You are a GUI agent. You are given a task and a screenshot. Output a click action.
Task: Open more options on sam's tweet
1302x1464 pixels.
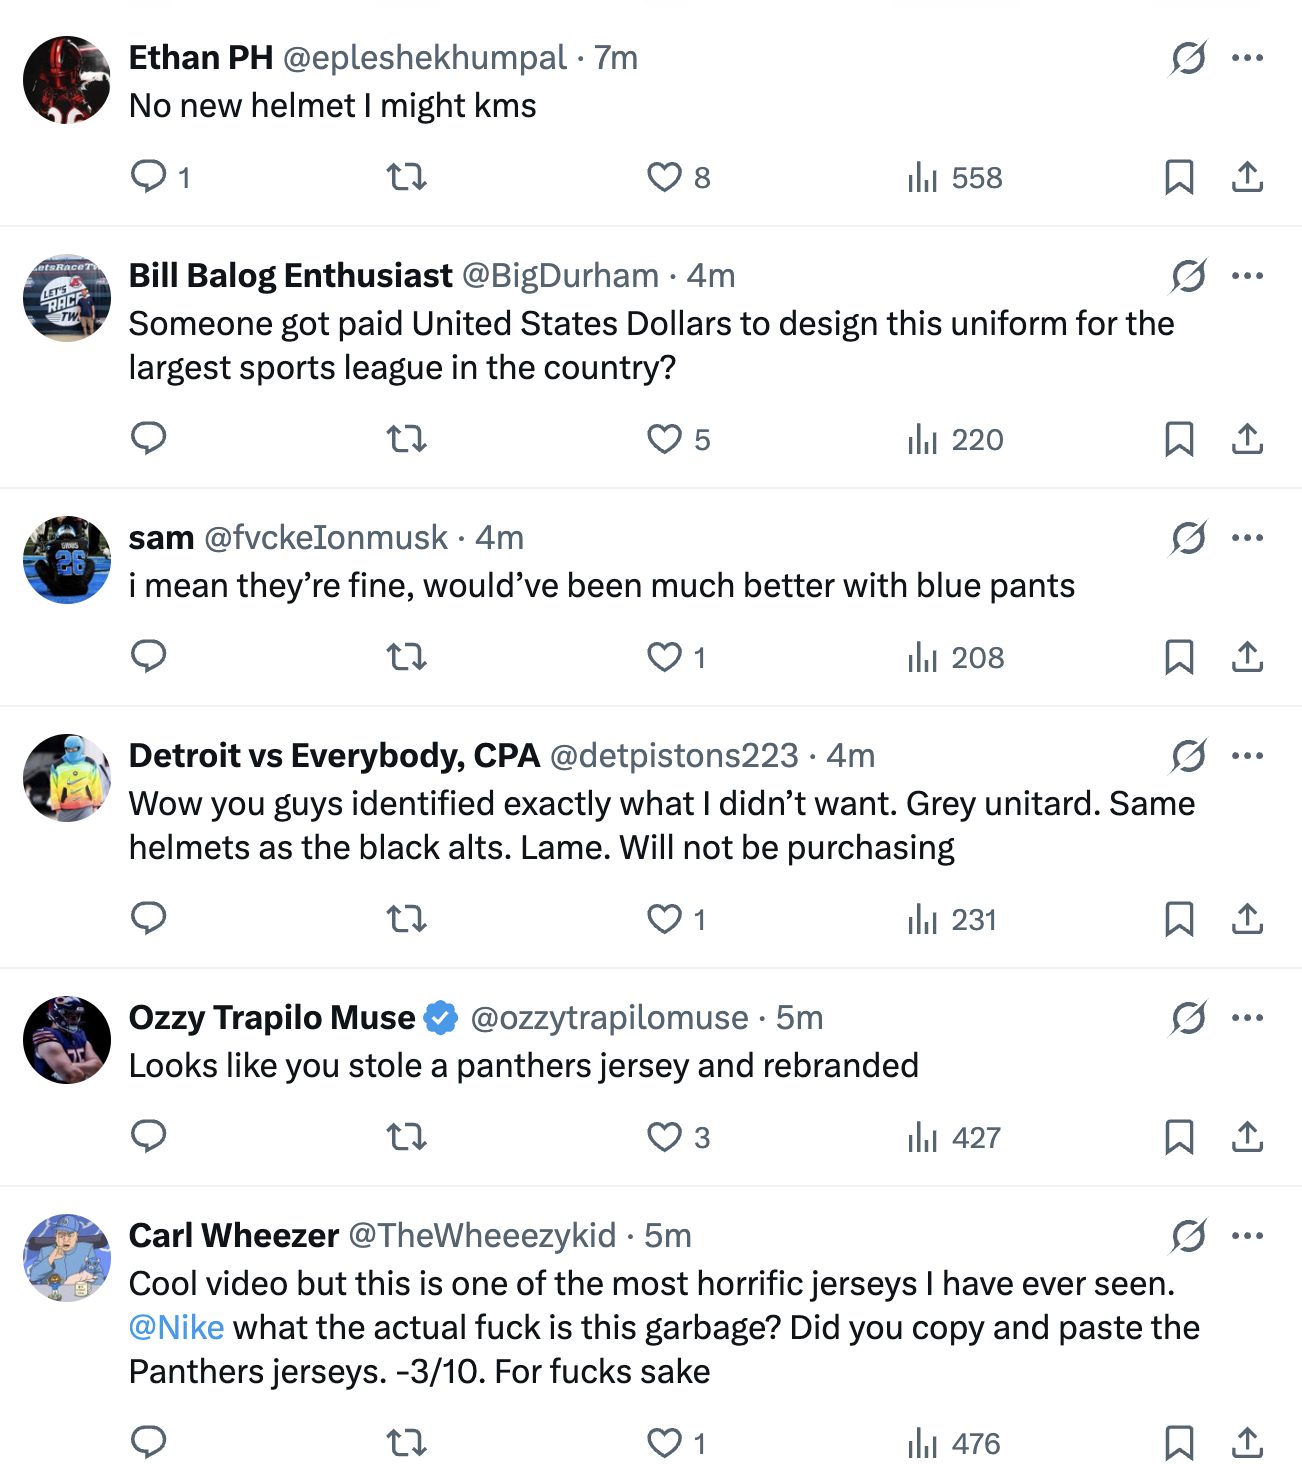point(1247,537)
